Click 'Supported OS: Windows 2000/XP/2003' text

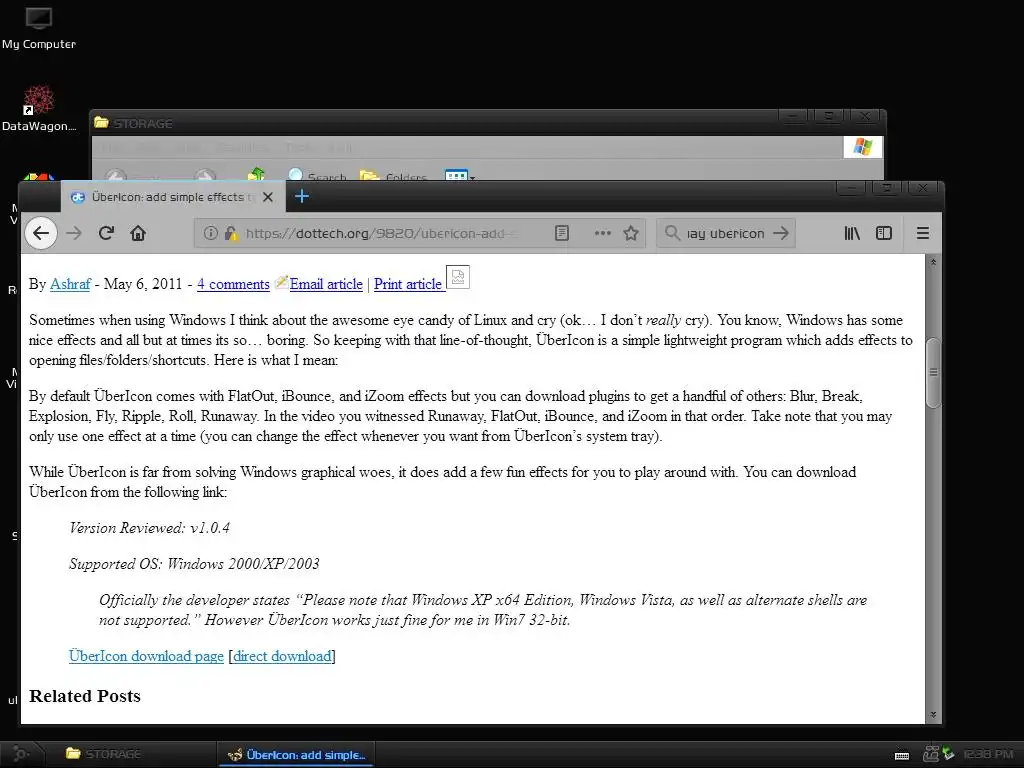tap(194, 564)
